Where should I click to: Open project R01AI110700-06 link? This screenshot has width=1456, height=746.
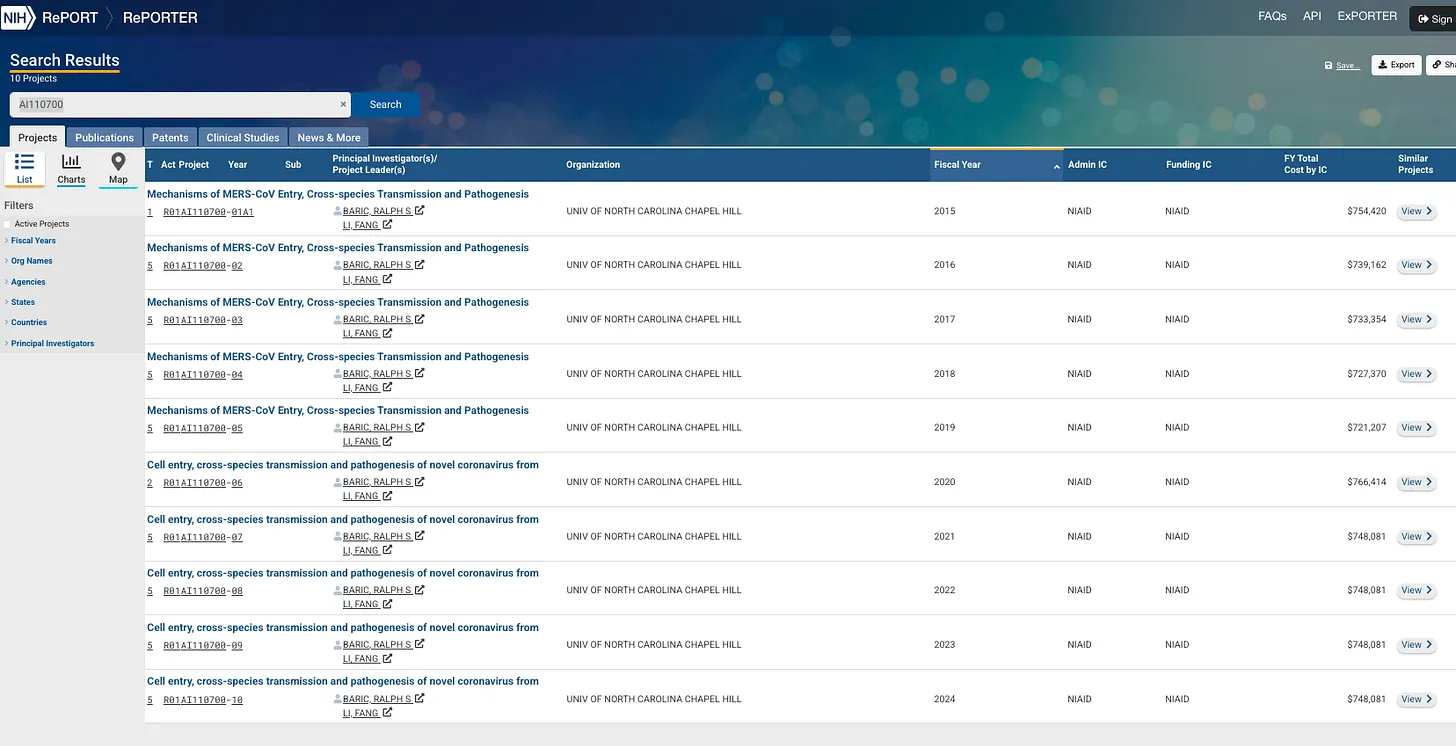point(203,483)
